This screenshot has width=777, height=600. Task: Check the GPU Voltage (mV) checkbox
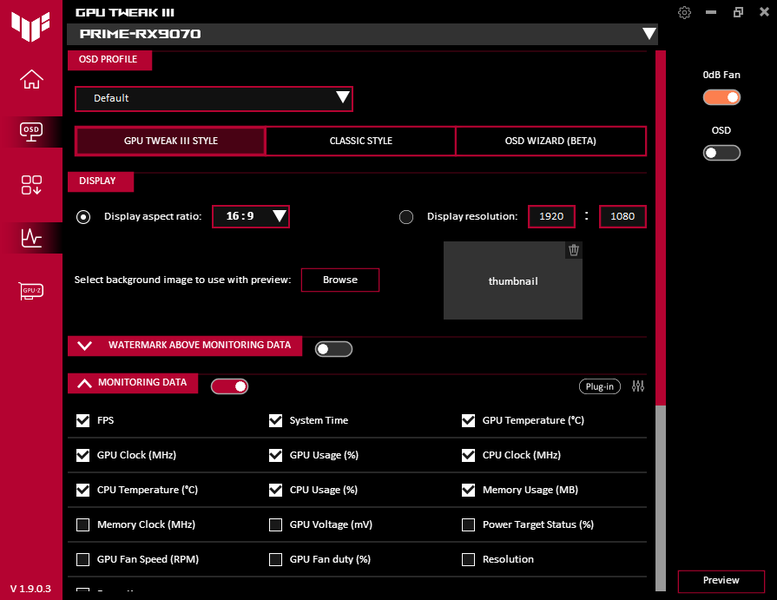(276, 524)
